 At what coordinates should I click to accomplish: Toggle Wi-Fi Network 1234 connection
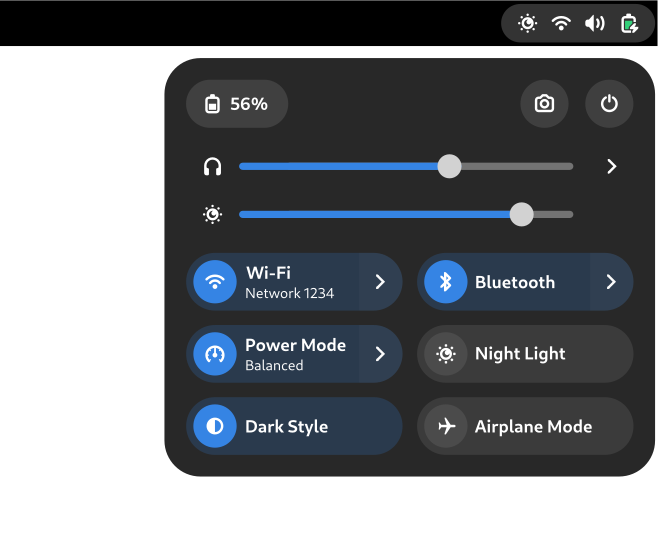pyautogui.click(x=273, y=282)
